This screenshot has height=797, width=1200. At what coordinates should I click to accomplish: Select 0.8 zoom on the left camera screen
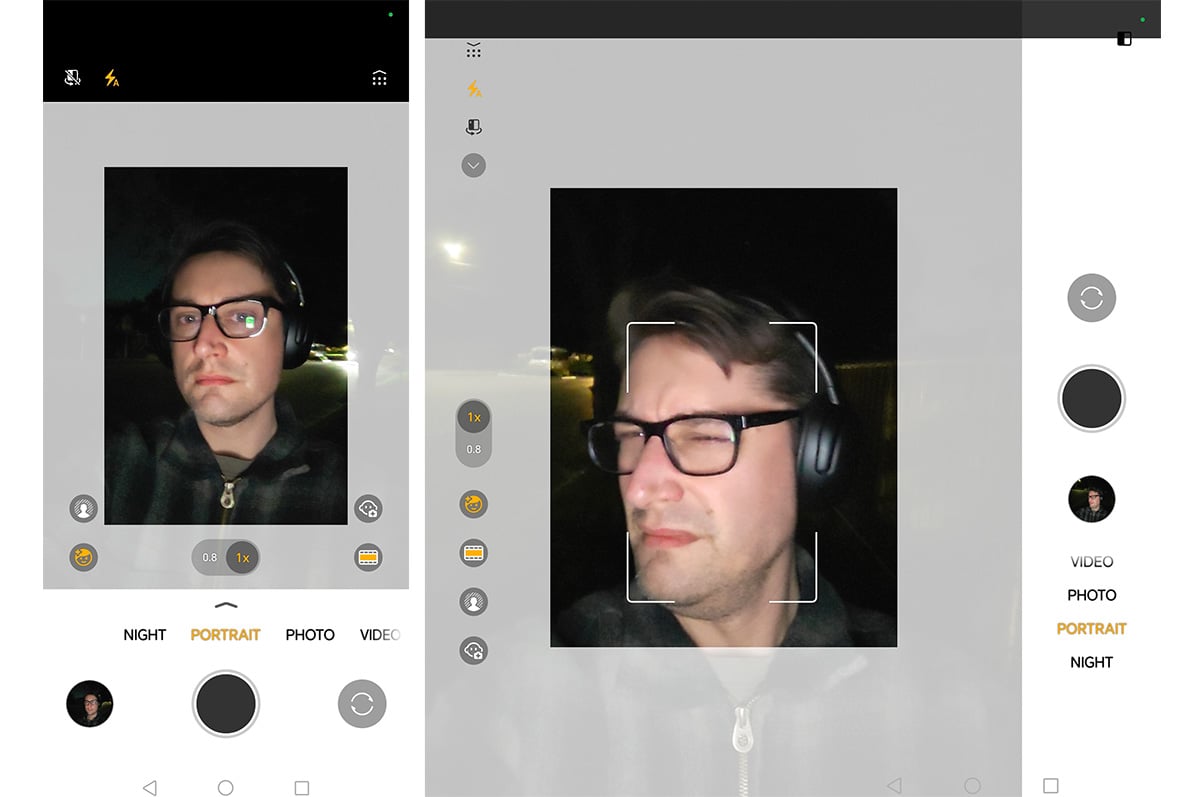click(x=210, y=557)
